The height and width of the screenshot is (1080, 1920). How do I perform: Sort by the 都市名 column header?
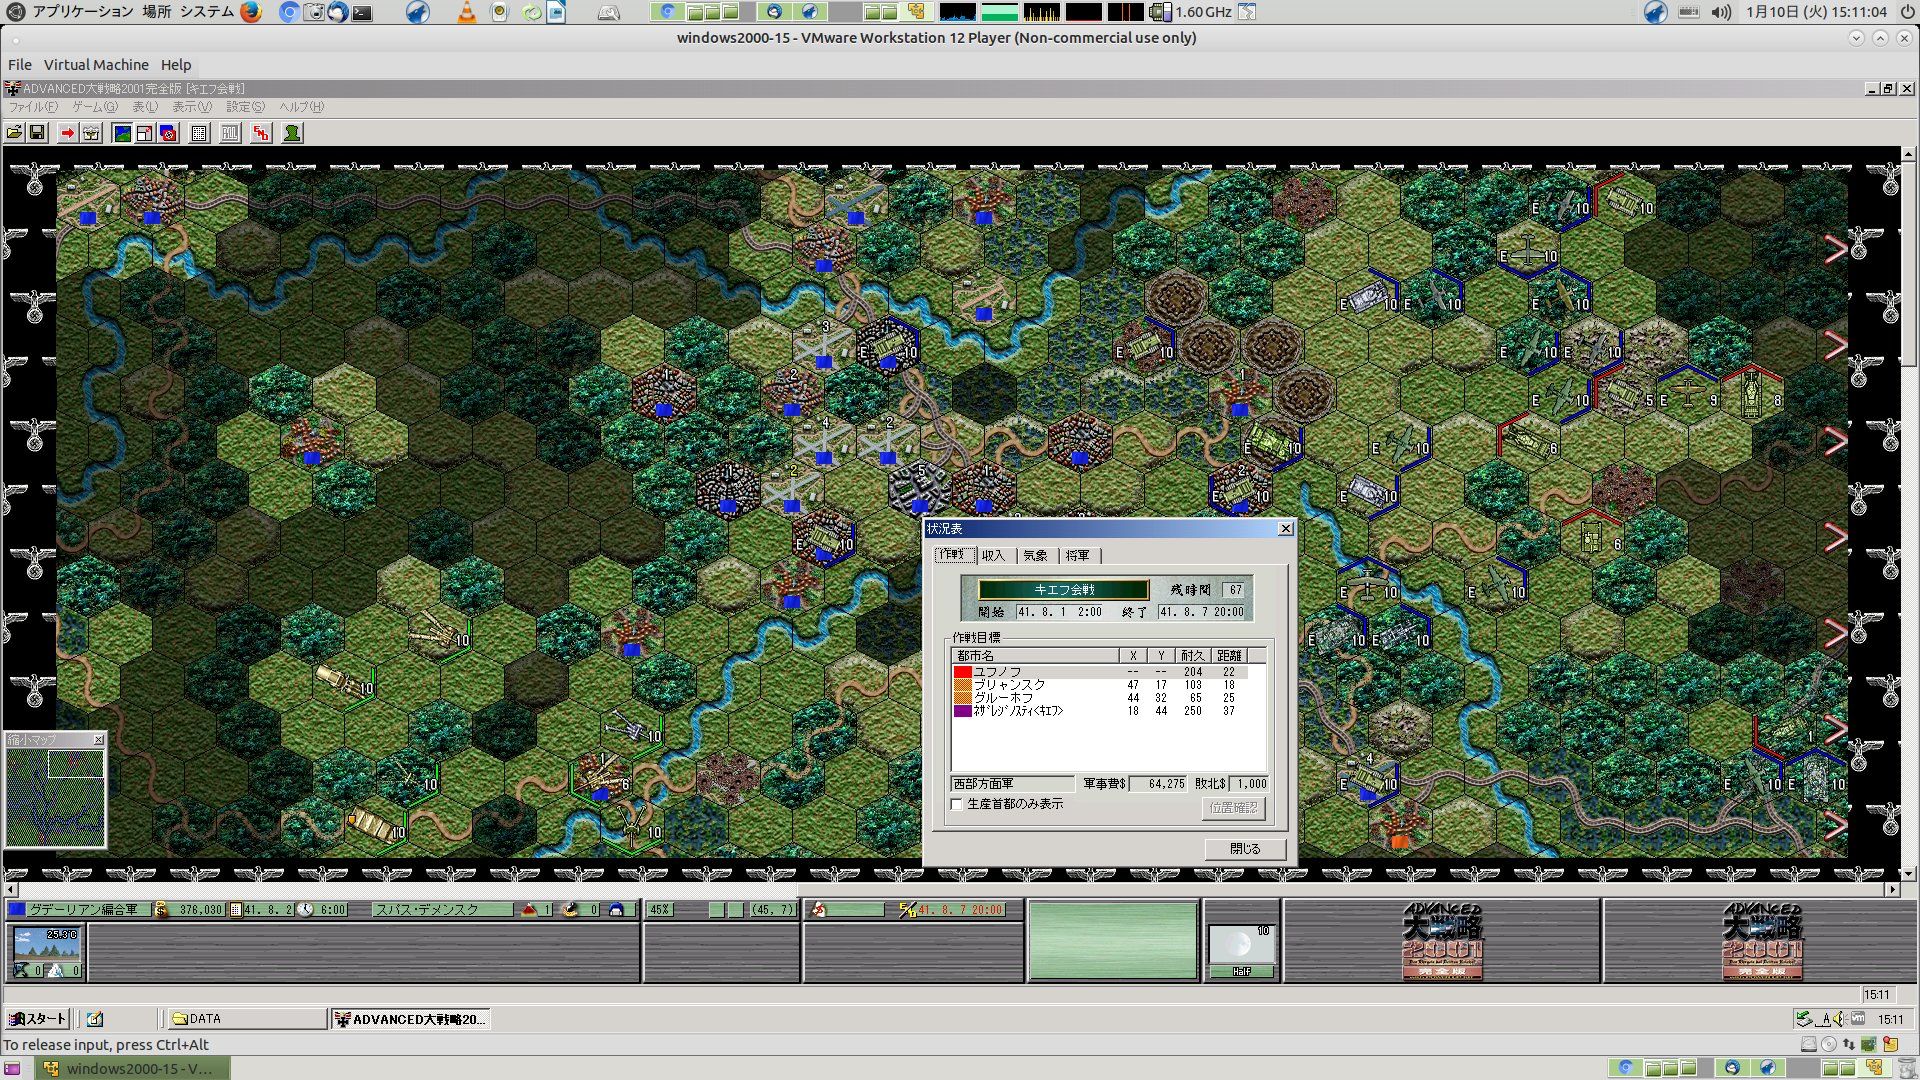(x=1035, y=656)
